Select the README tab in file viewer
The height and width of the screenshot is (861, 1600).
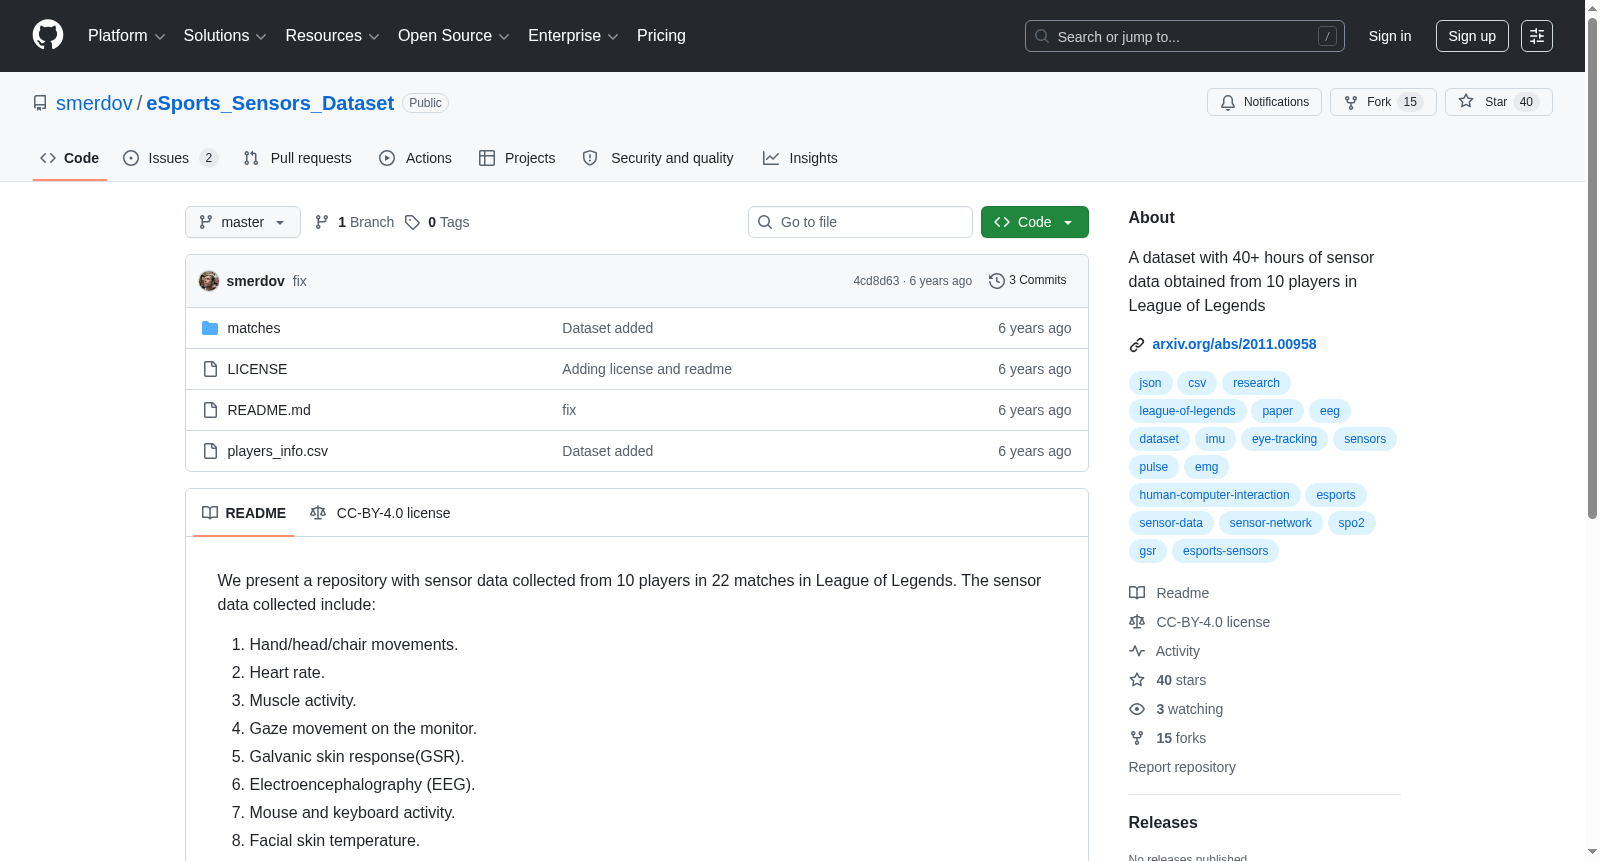[x=244, y=513]
